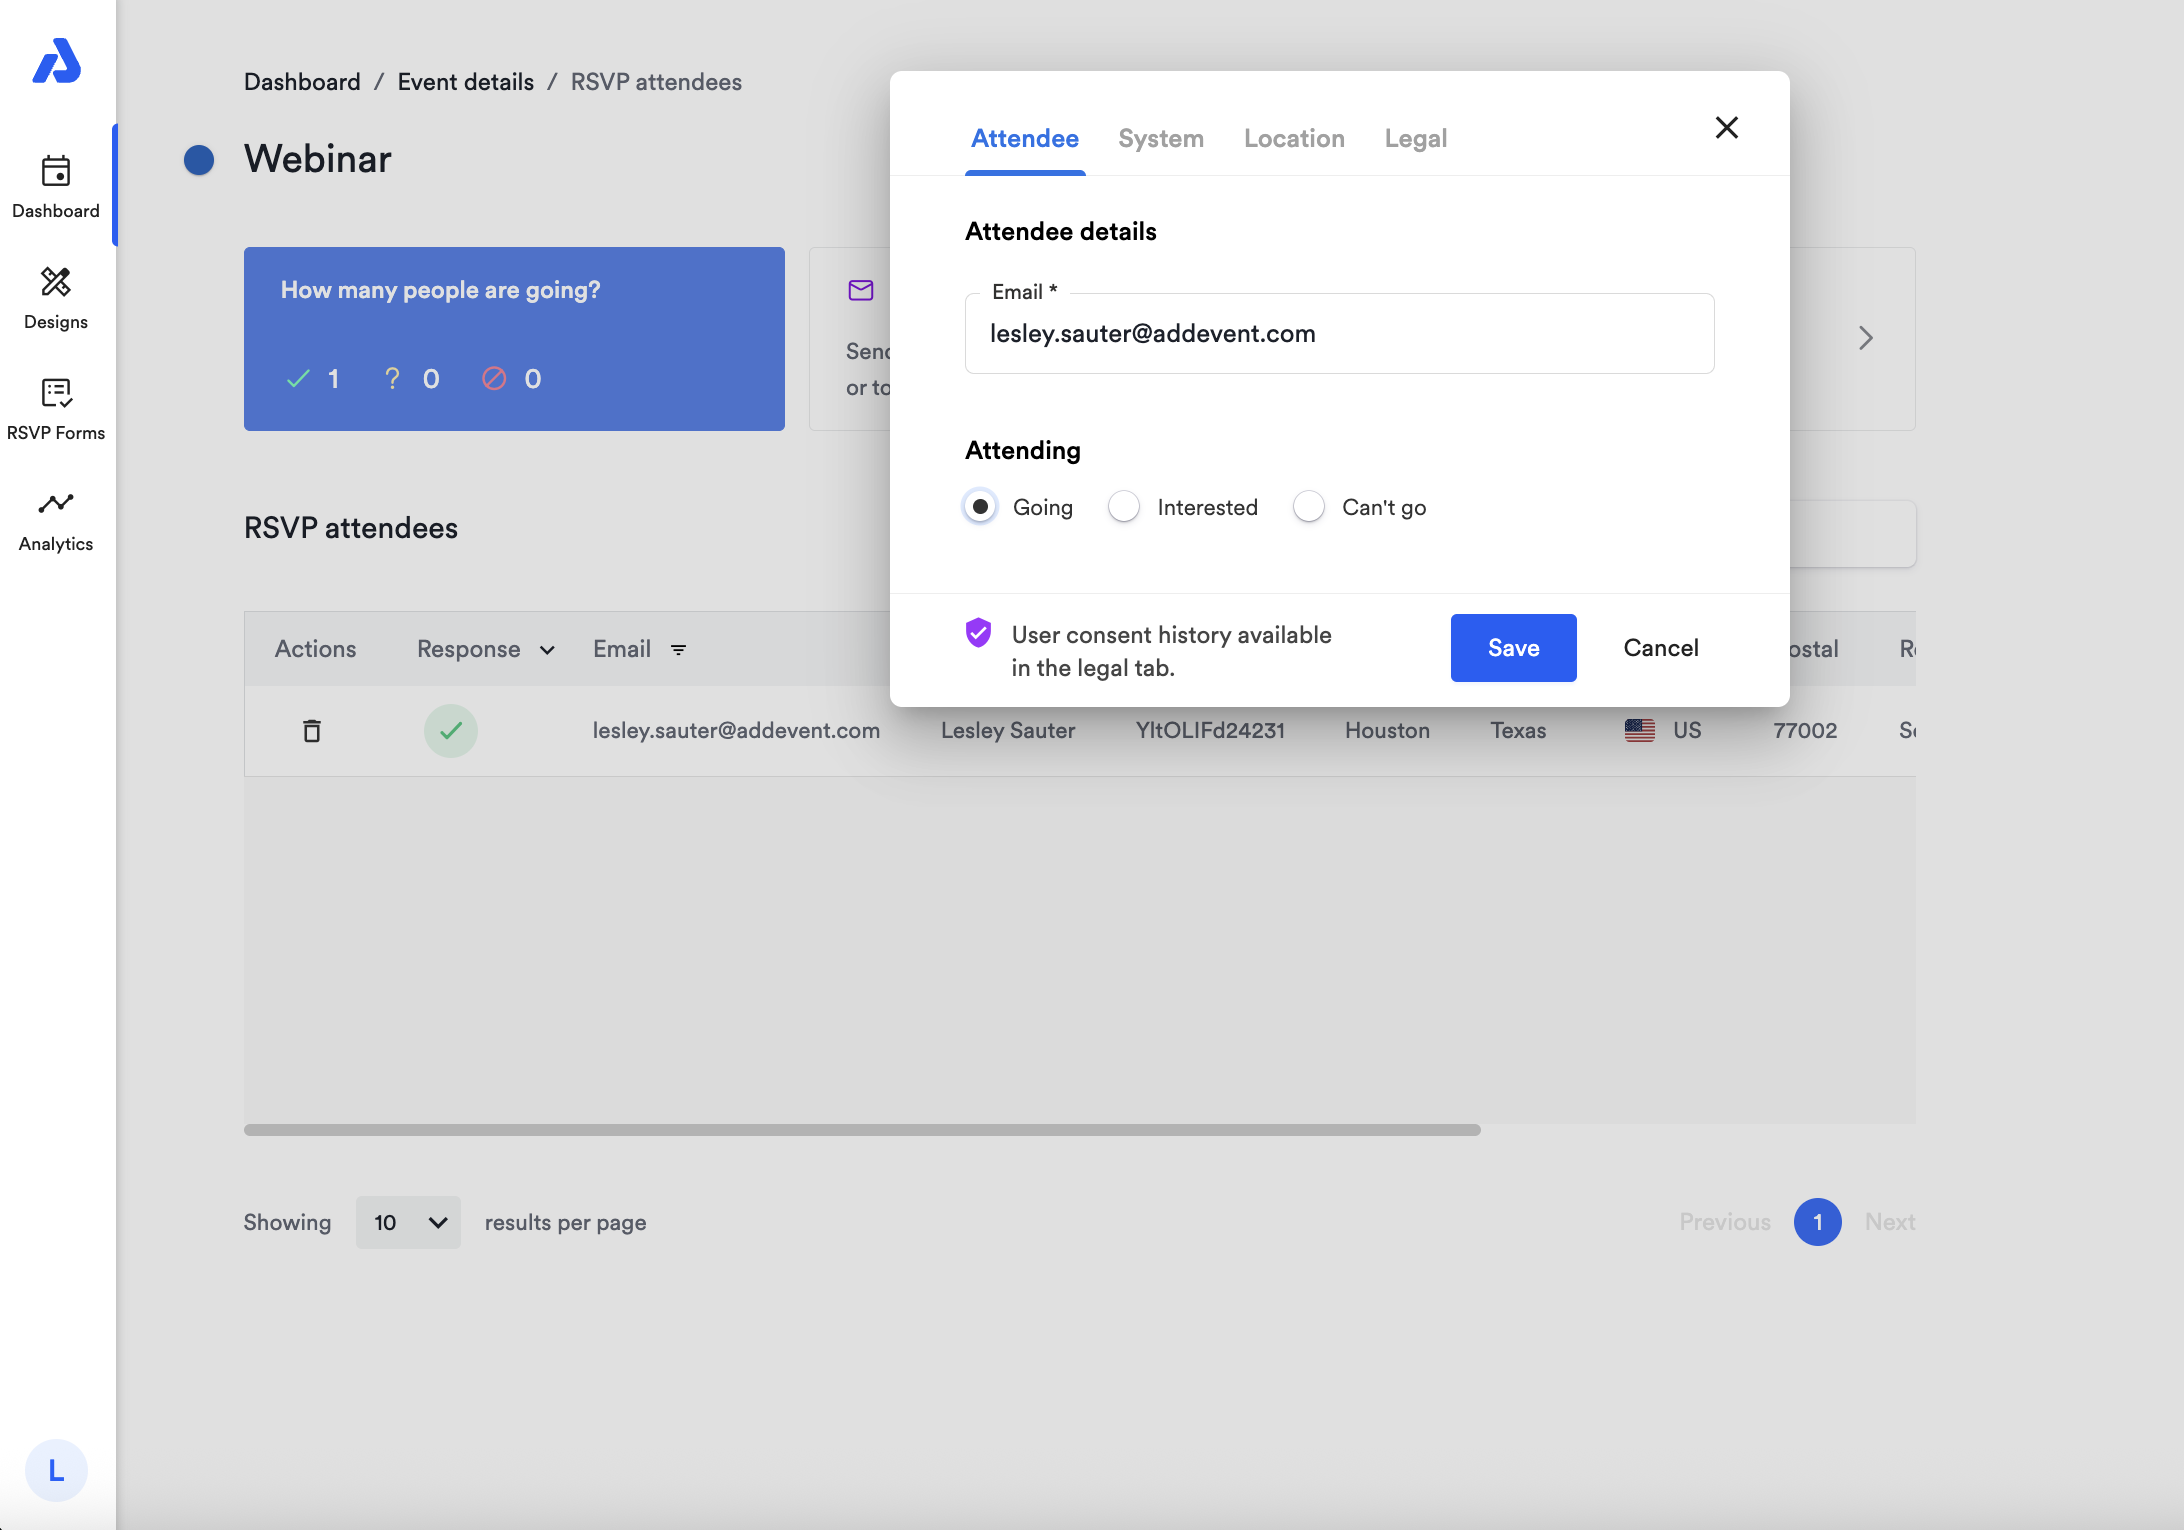2184x1530 pixels.
Task: Expand the Response column dropdown
Action: pyautogui.click(x=547, y=650)
